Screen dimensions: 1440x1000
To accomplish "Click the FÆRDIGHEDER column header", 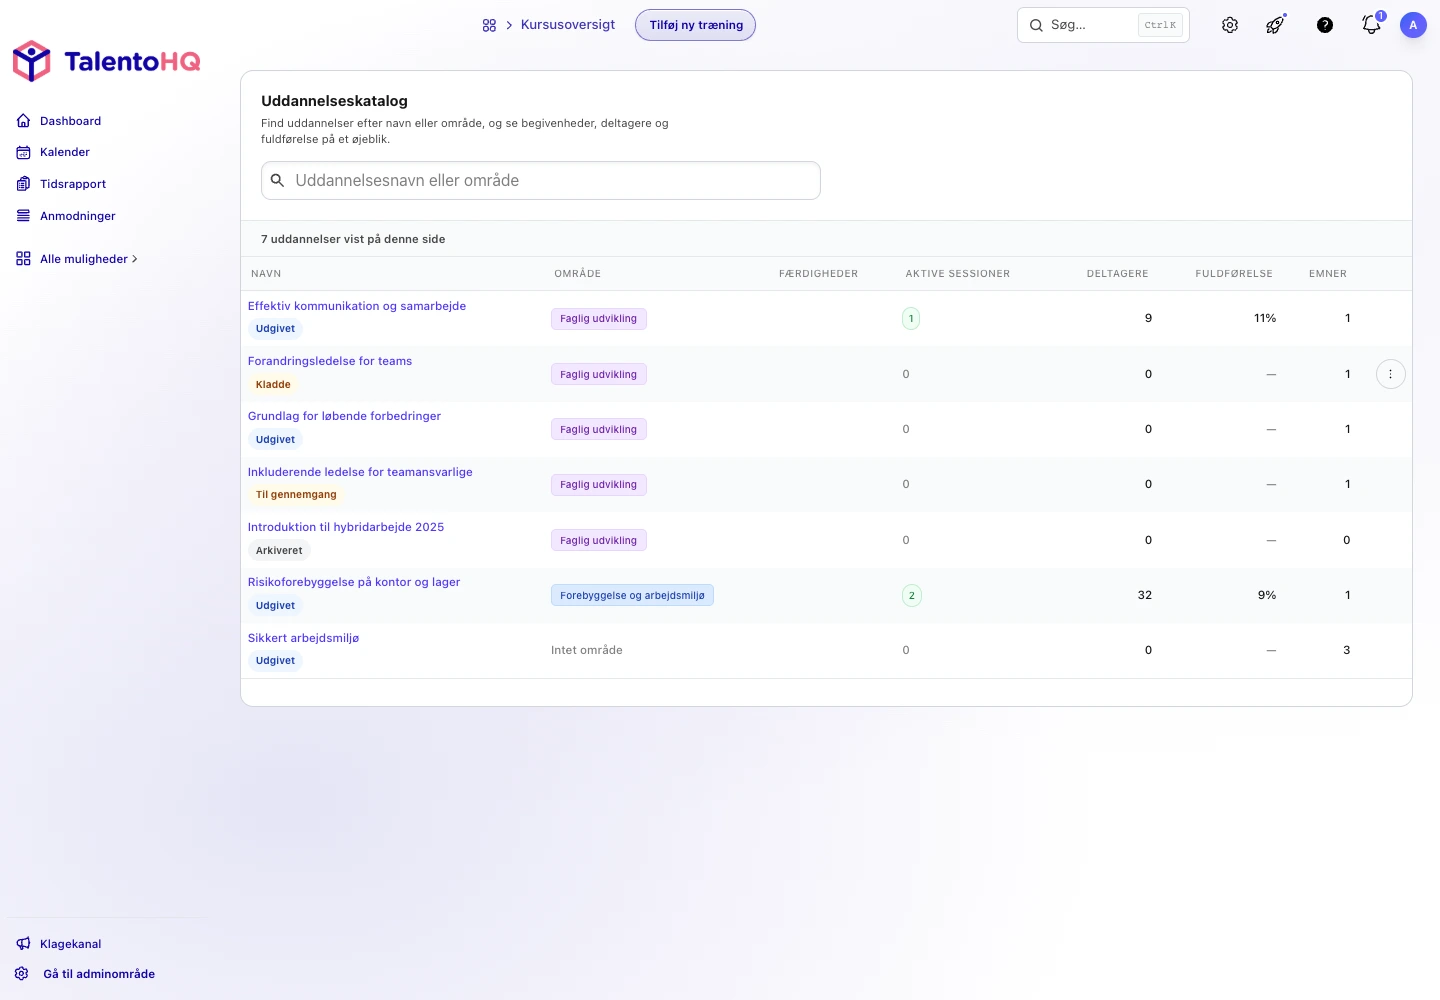I will [x=818, y=274].
